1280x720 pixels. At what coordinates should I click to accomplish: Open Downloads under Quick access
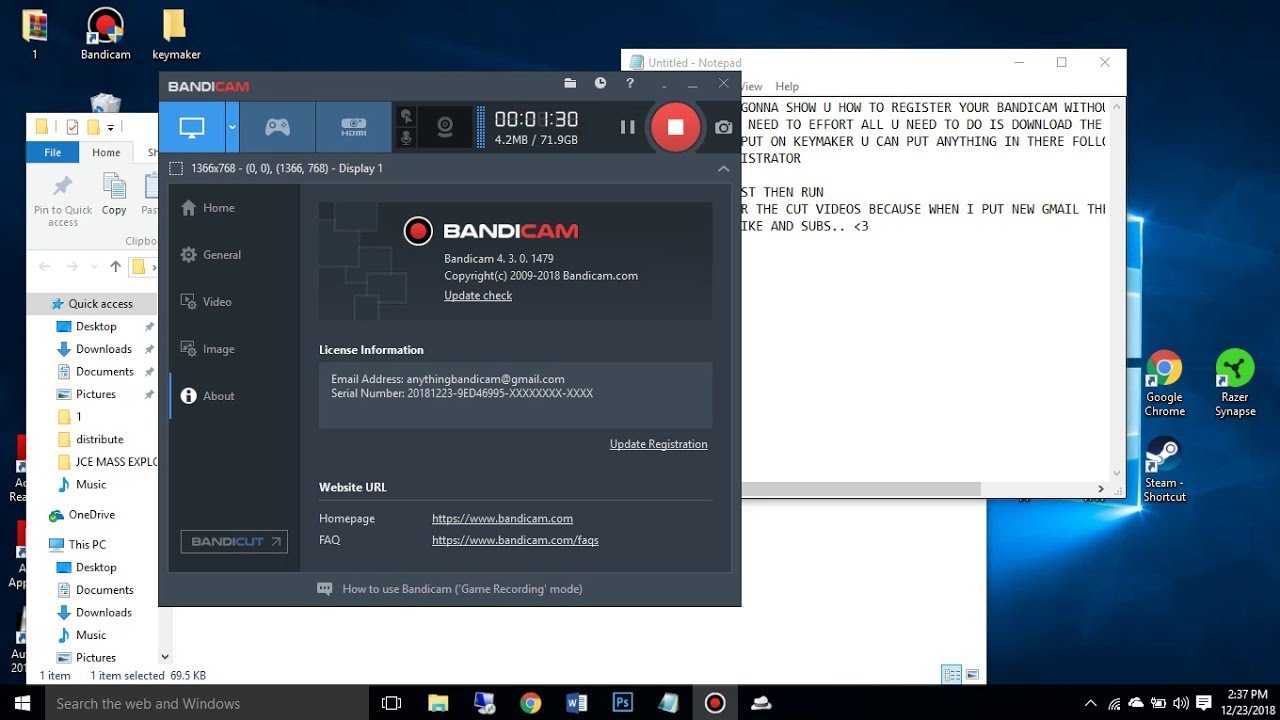104,349
